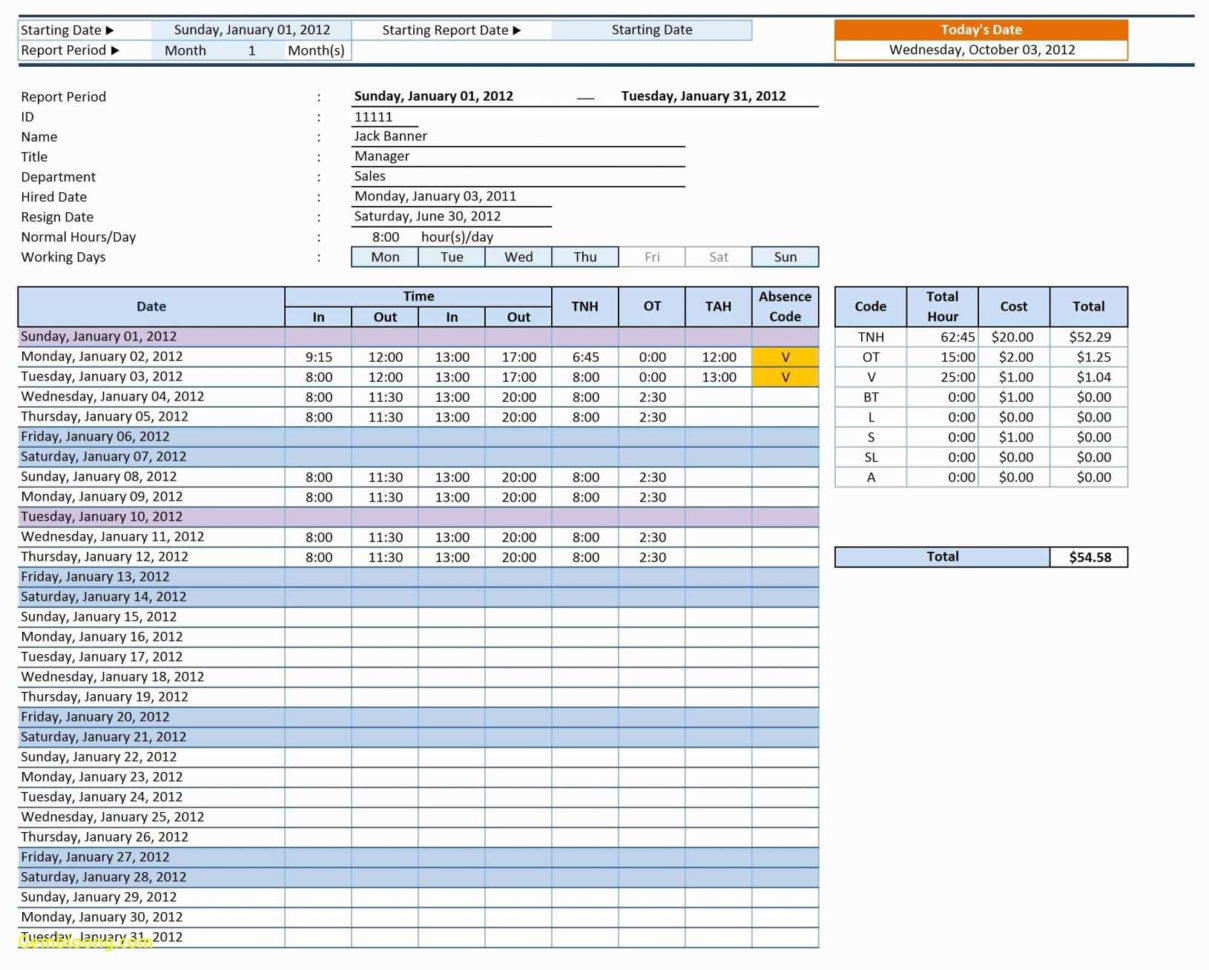
Task: Select the row Friday, January 20, 2012
Action: [418, 717]
